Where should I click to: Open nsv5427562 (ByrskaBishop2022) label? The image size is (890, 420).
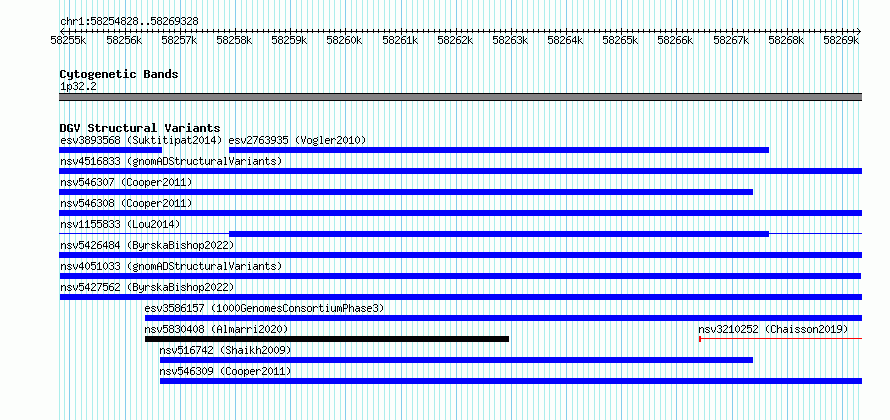click(x=147, y=287)
